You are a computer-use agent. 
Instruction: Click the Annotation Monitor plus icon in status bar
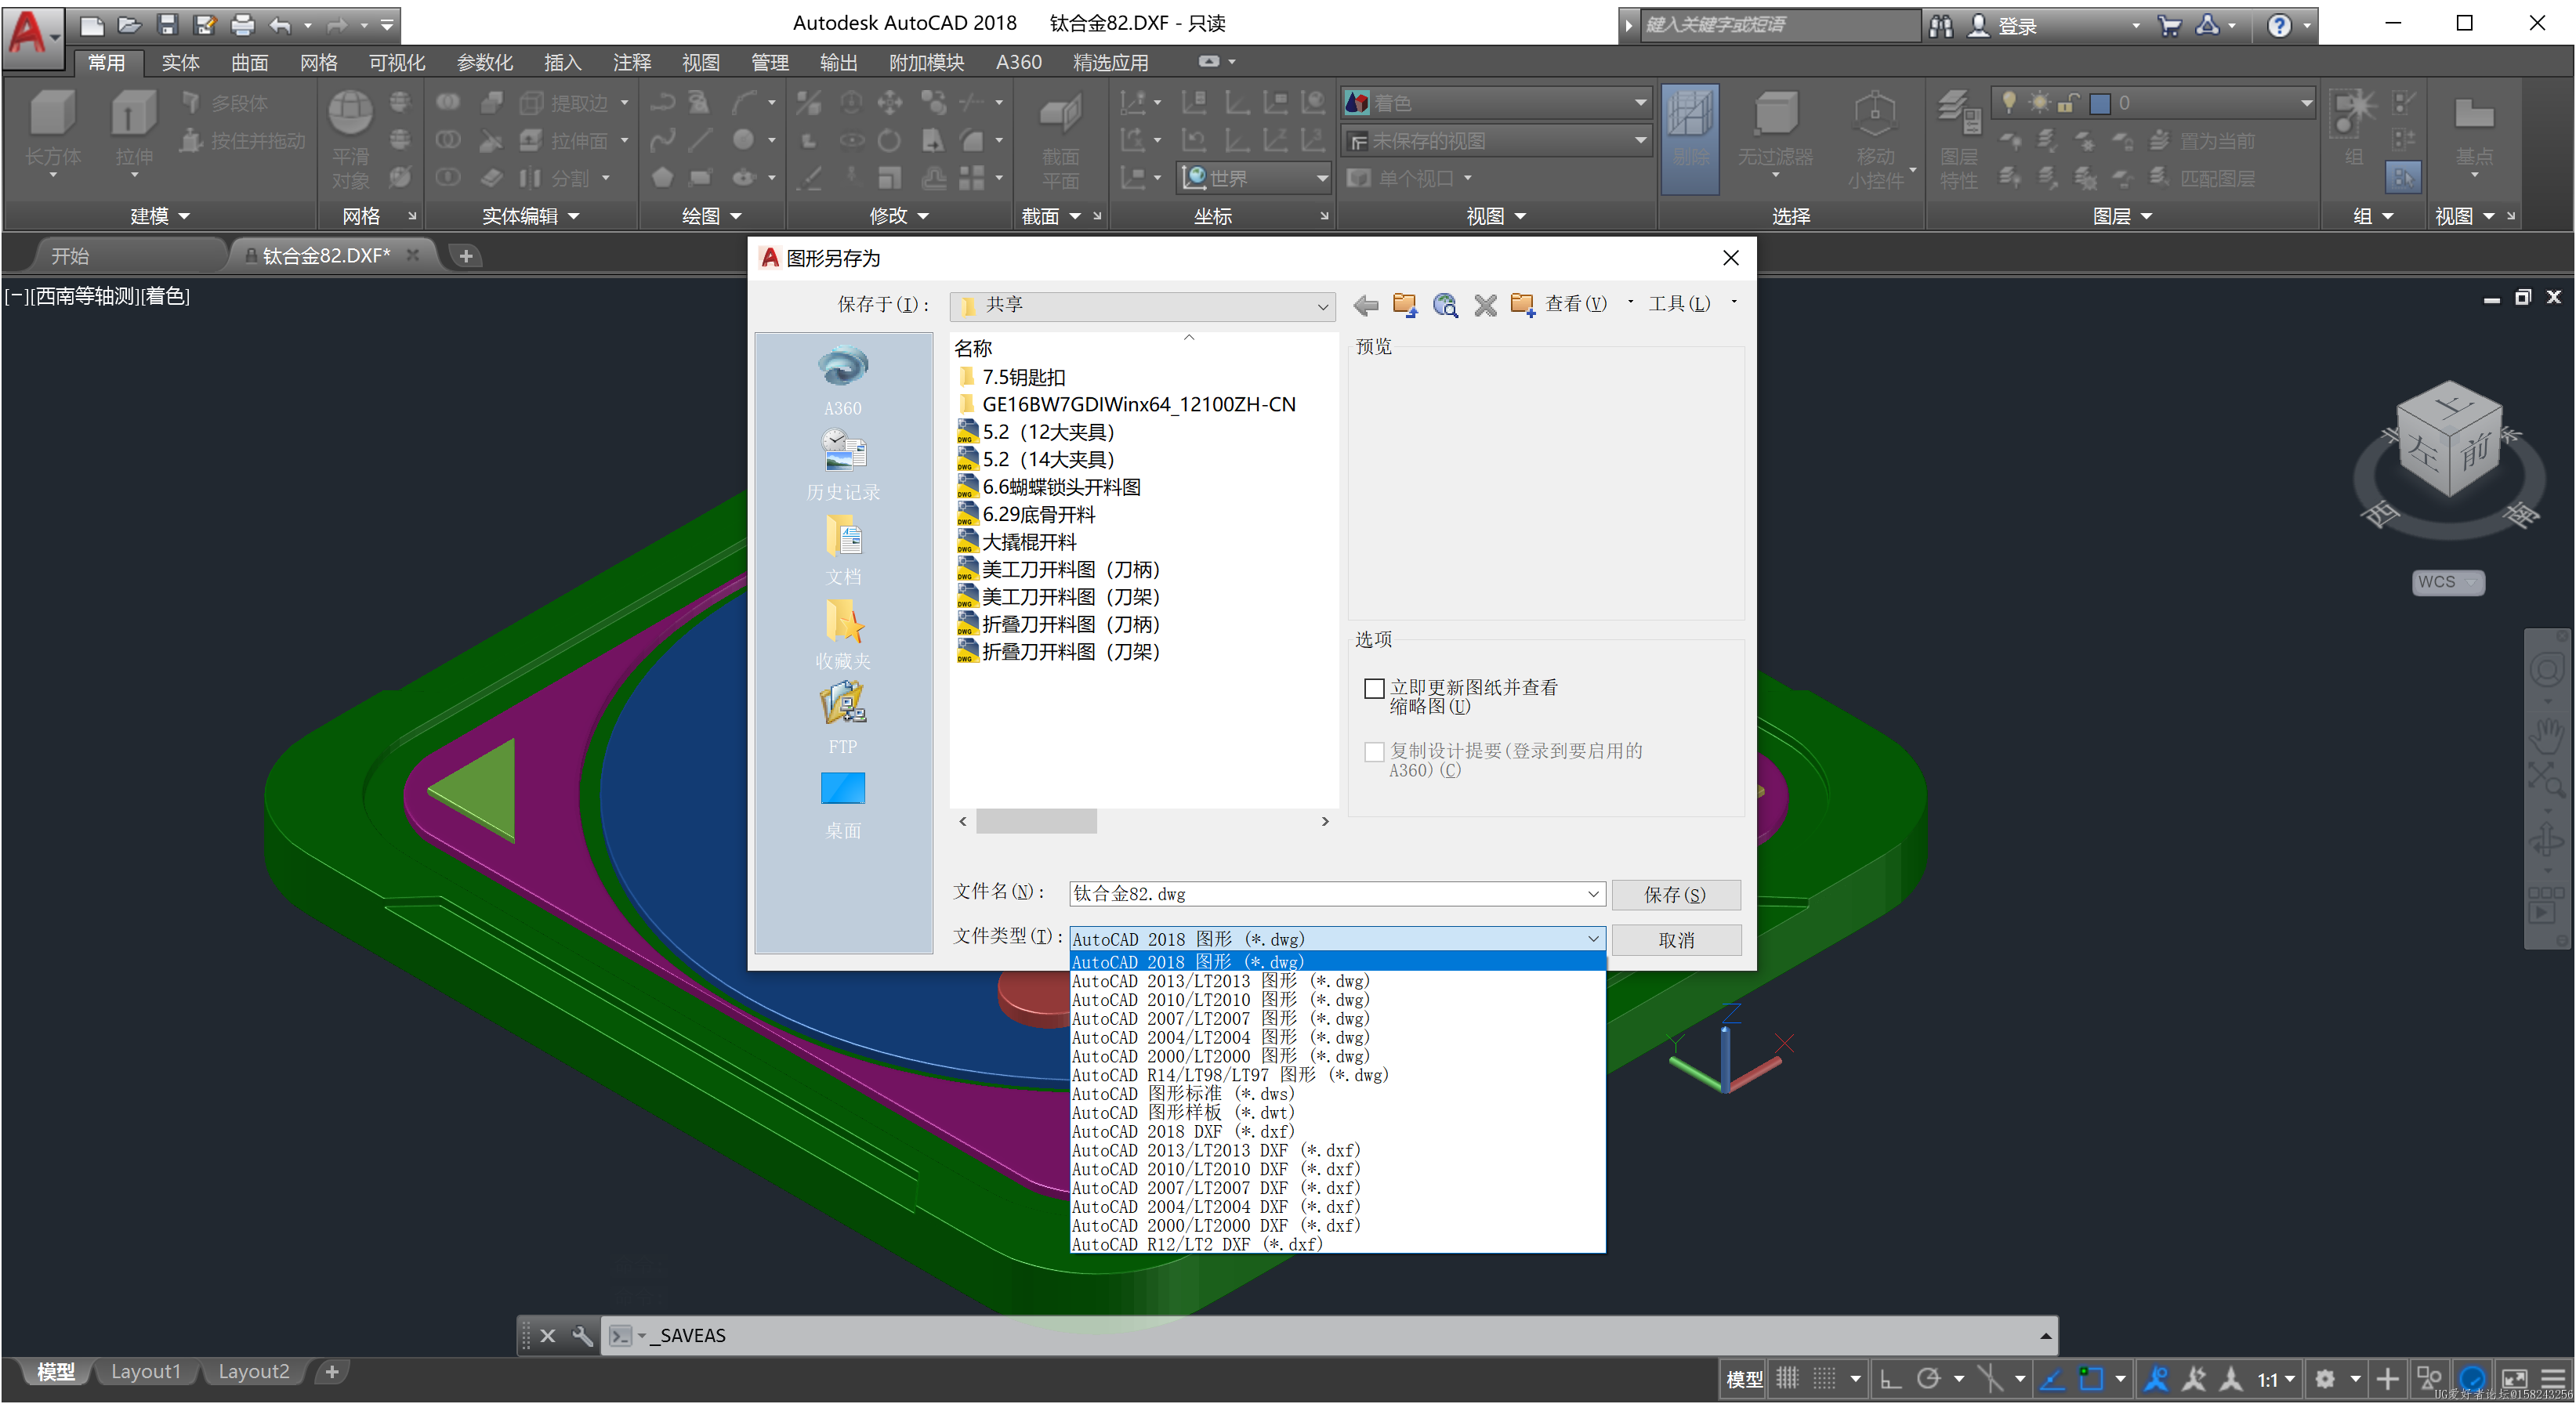[2387, 1379]
